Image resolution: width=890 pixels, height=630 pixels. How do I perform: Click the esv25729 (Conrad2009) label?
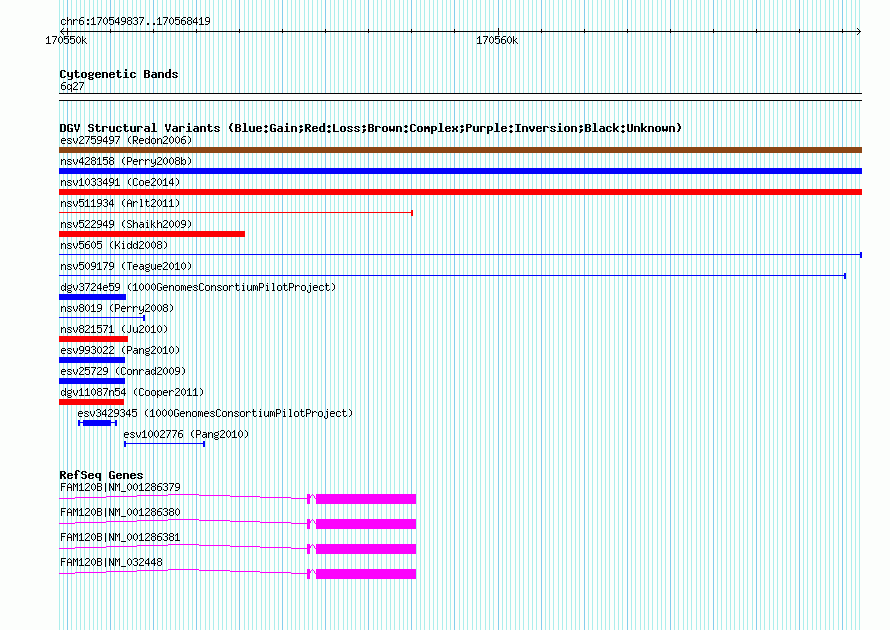tap(123, 371)
